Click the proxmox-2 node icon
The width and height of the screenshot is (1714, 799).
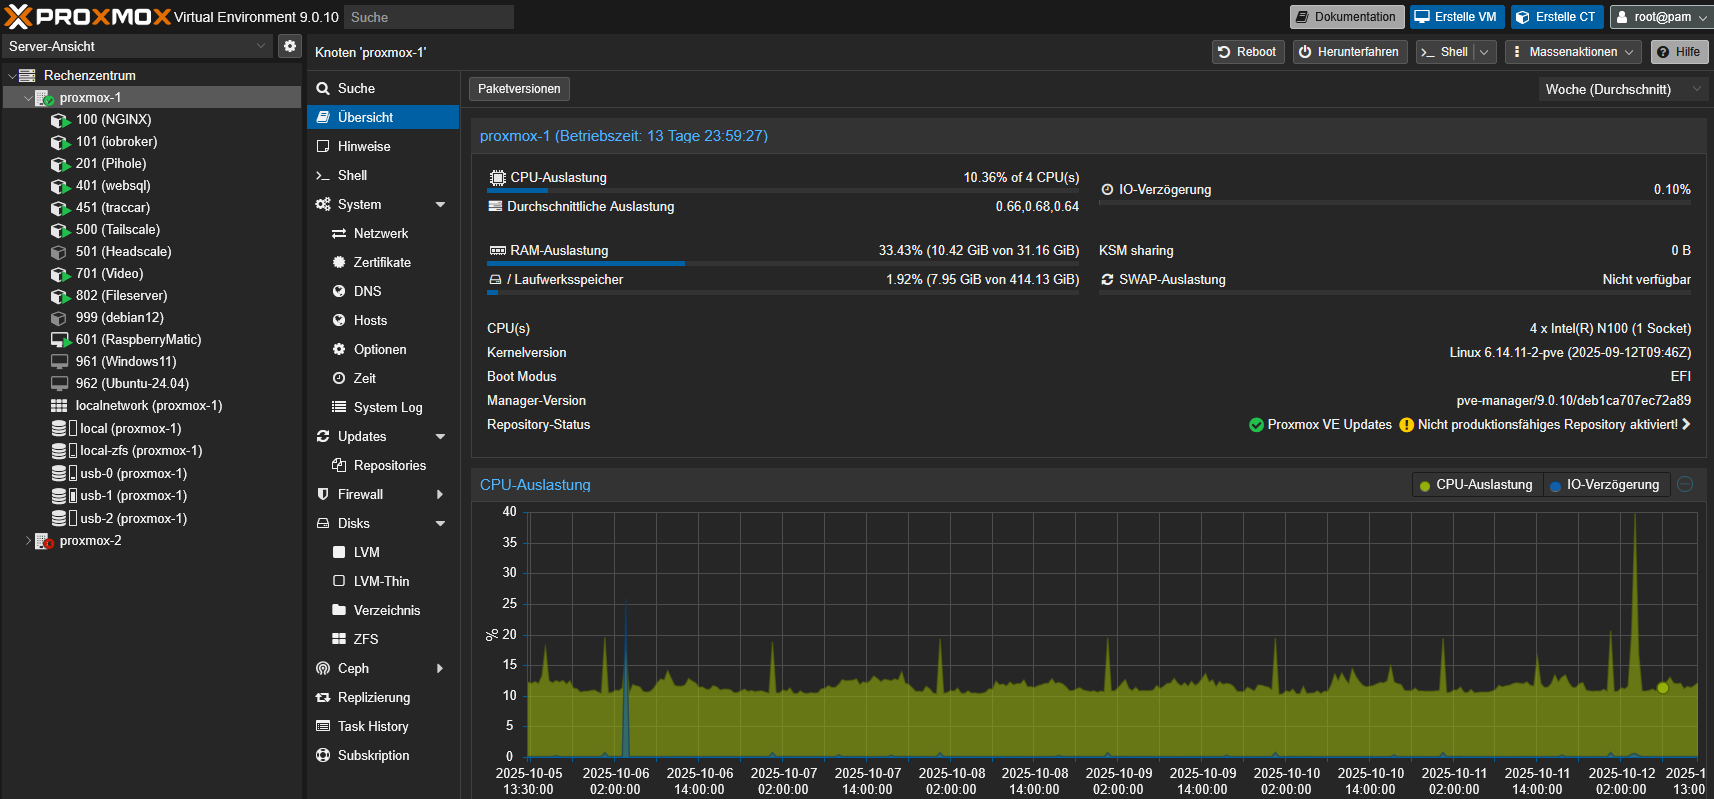pos(44,541)
